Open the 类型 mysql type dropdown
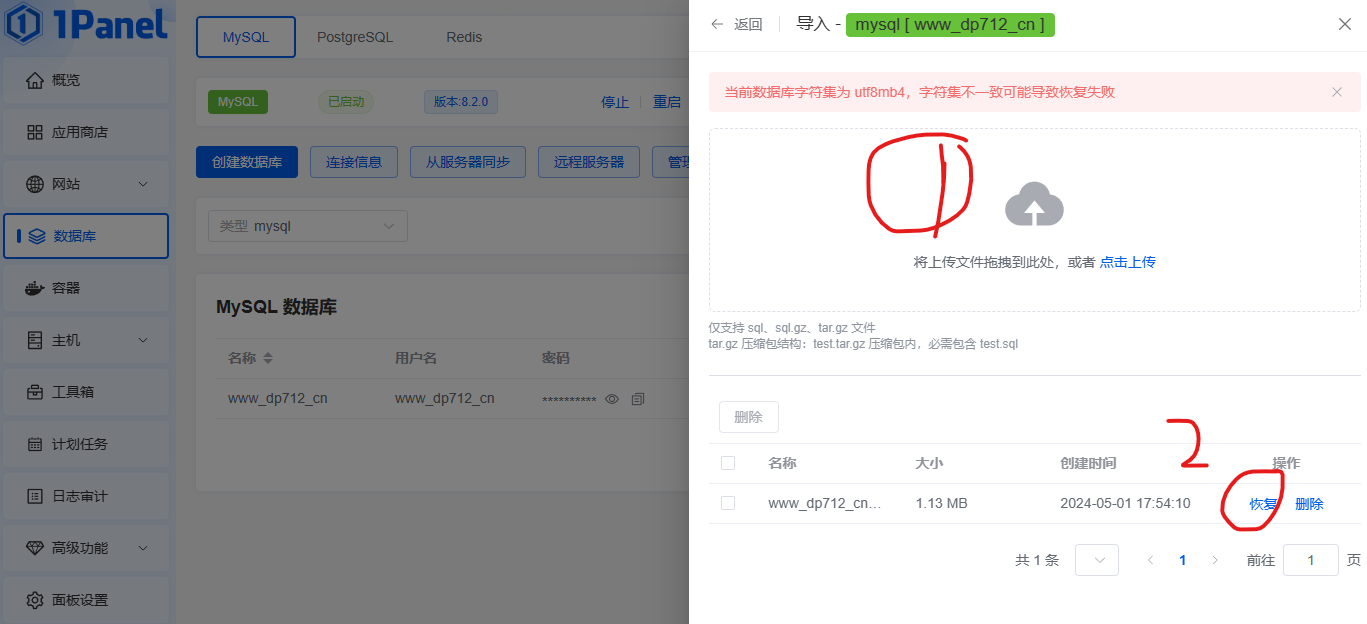The width and height of the screenshot is (1367, 624). 307,226
